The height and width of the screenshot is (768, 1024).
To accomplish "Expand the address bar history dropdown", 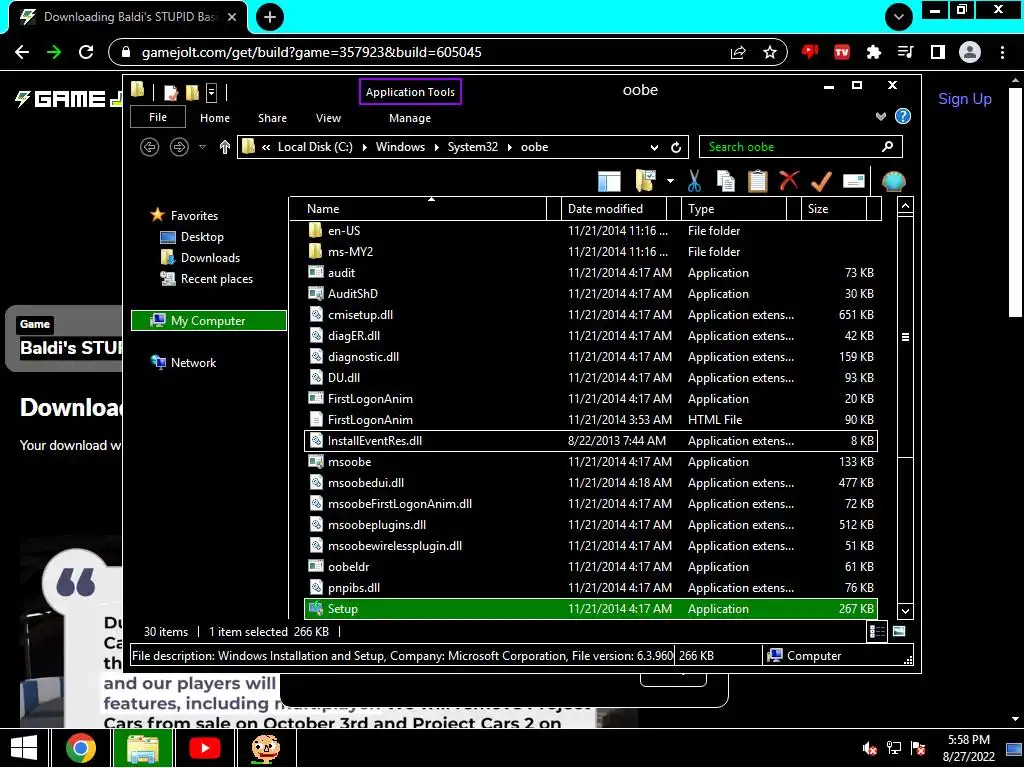I will pos(654,148).
